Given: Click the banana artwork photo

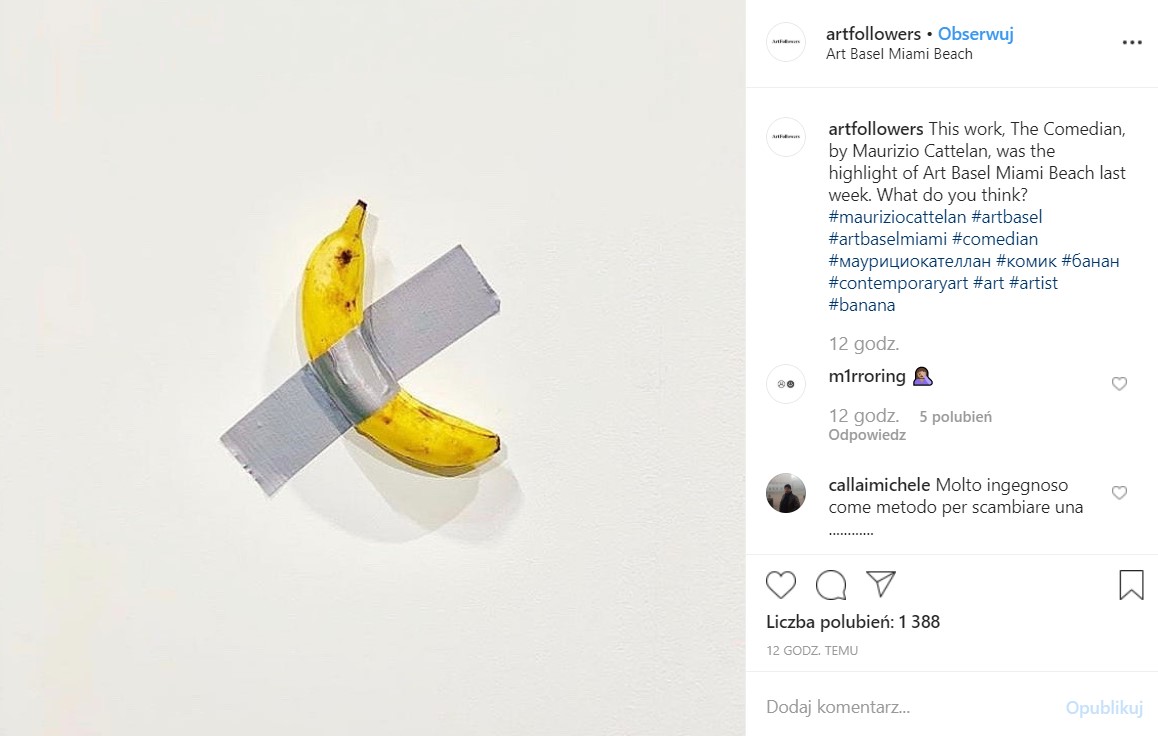Looking at the screenshot, I should [x=372, y=368].
